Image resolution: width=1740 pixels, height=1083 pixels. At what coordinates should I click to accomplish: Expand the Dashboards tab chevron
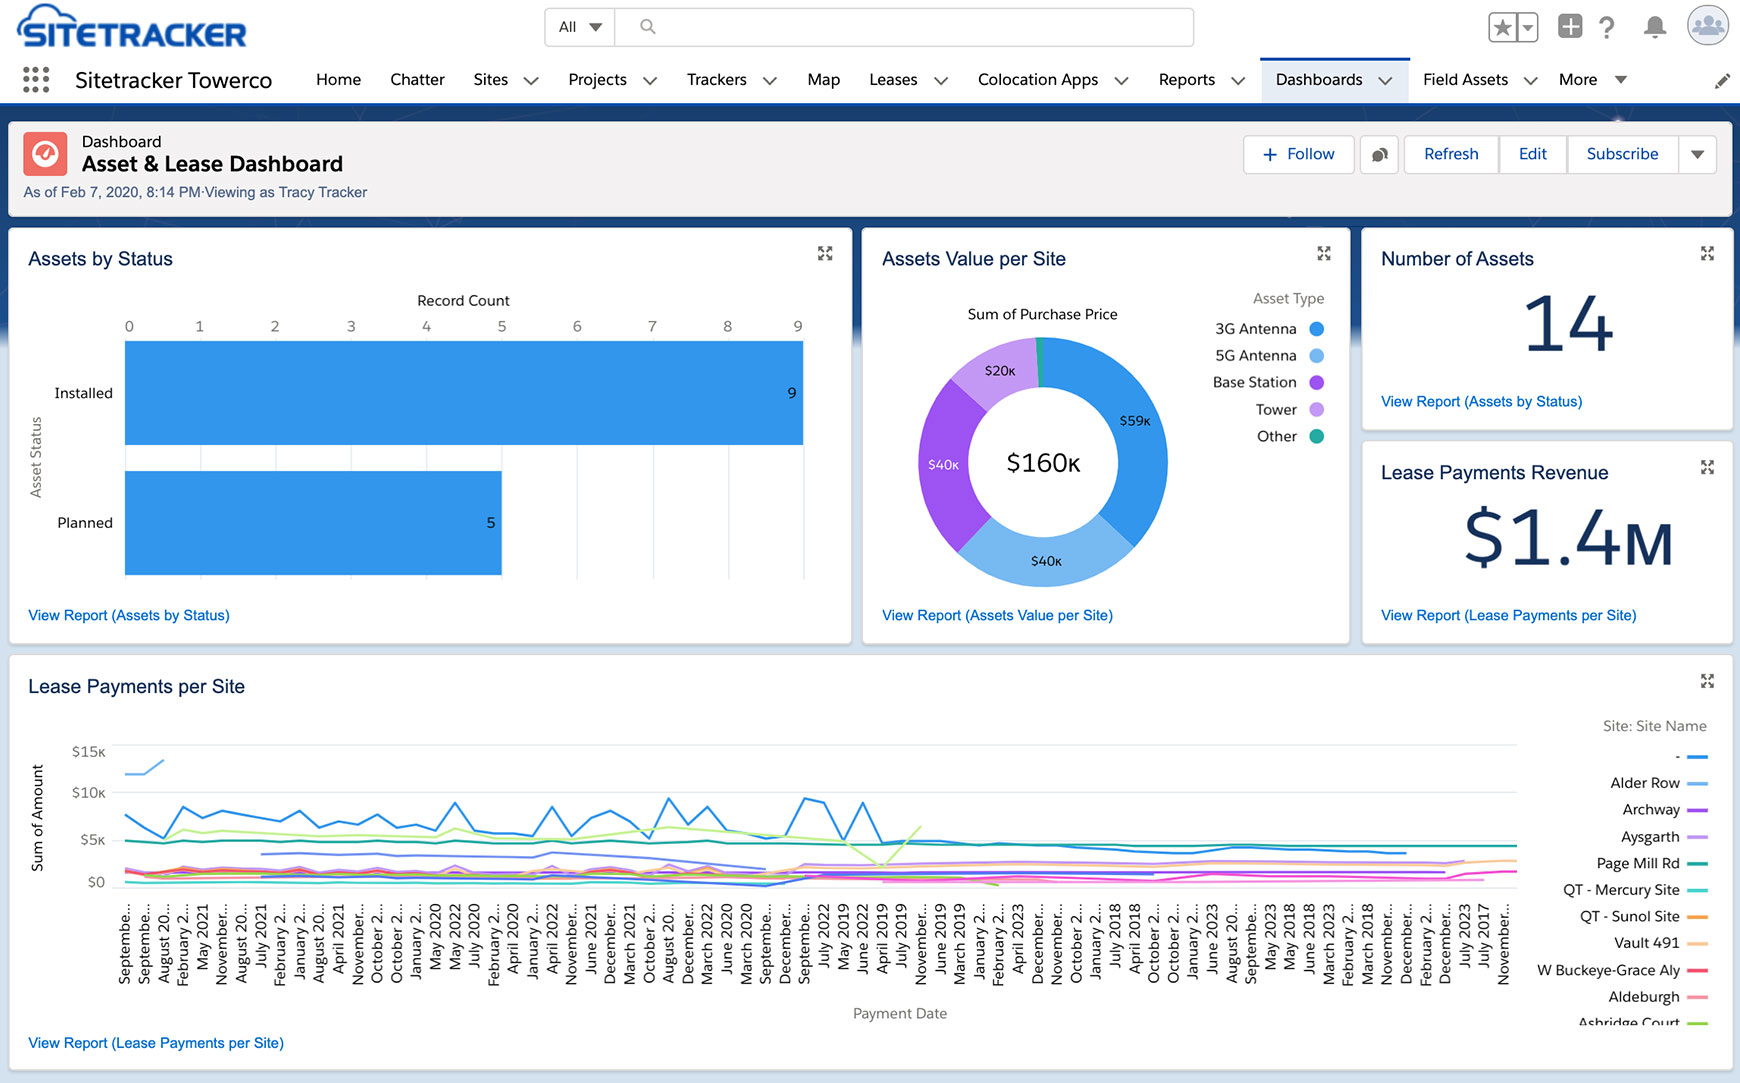pos(1385,81)
